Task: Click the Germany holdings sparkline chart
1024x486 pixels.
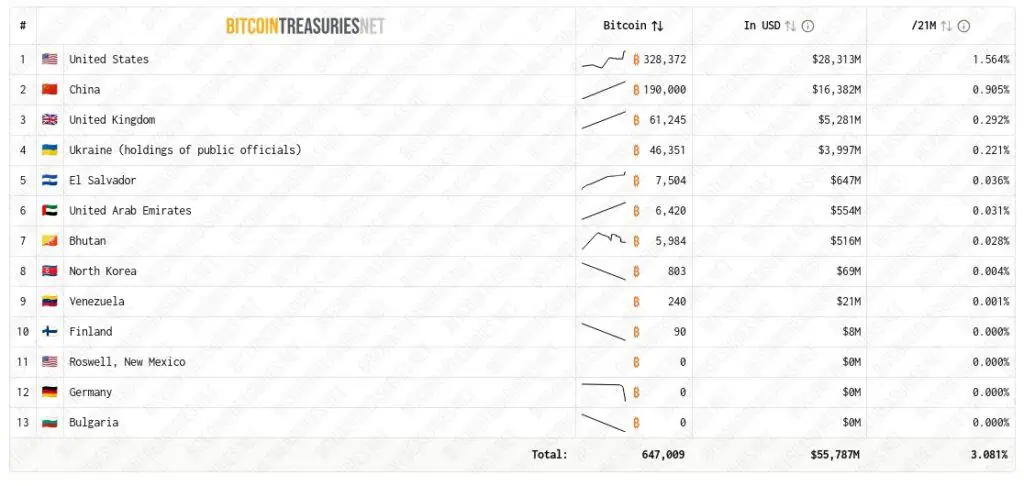Action: [603, 390]
